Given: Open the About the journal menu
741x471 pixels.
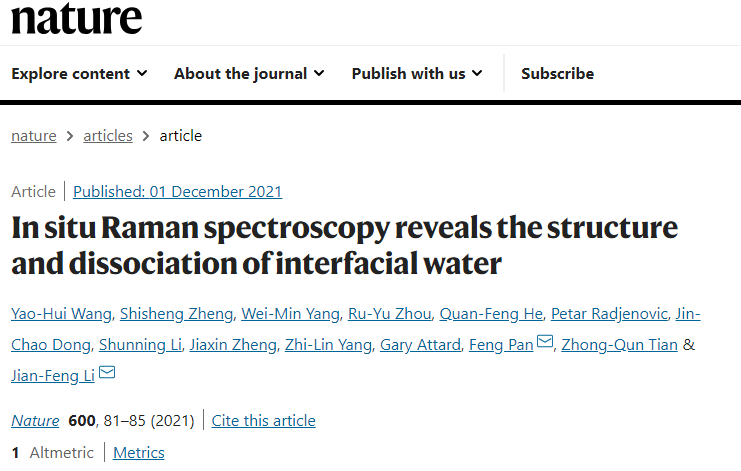Looking at the screenshot, I should (x=249, y=74).
